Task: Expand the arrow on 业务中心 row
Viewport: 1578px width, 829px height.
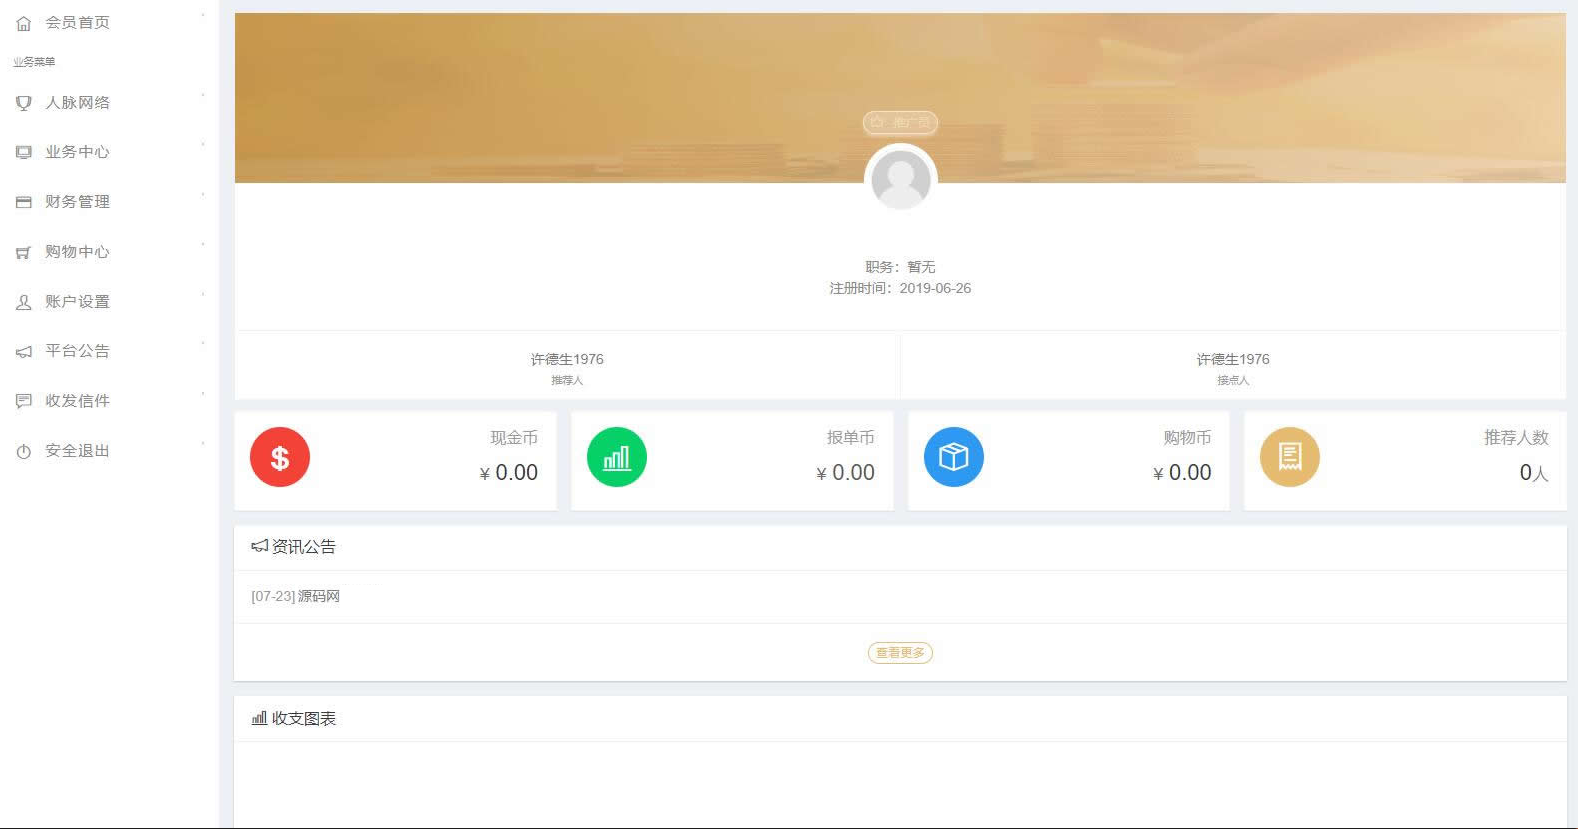Action: 203,145
